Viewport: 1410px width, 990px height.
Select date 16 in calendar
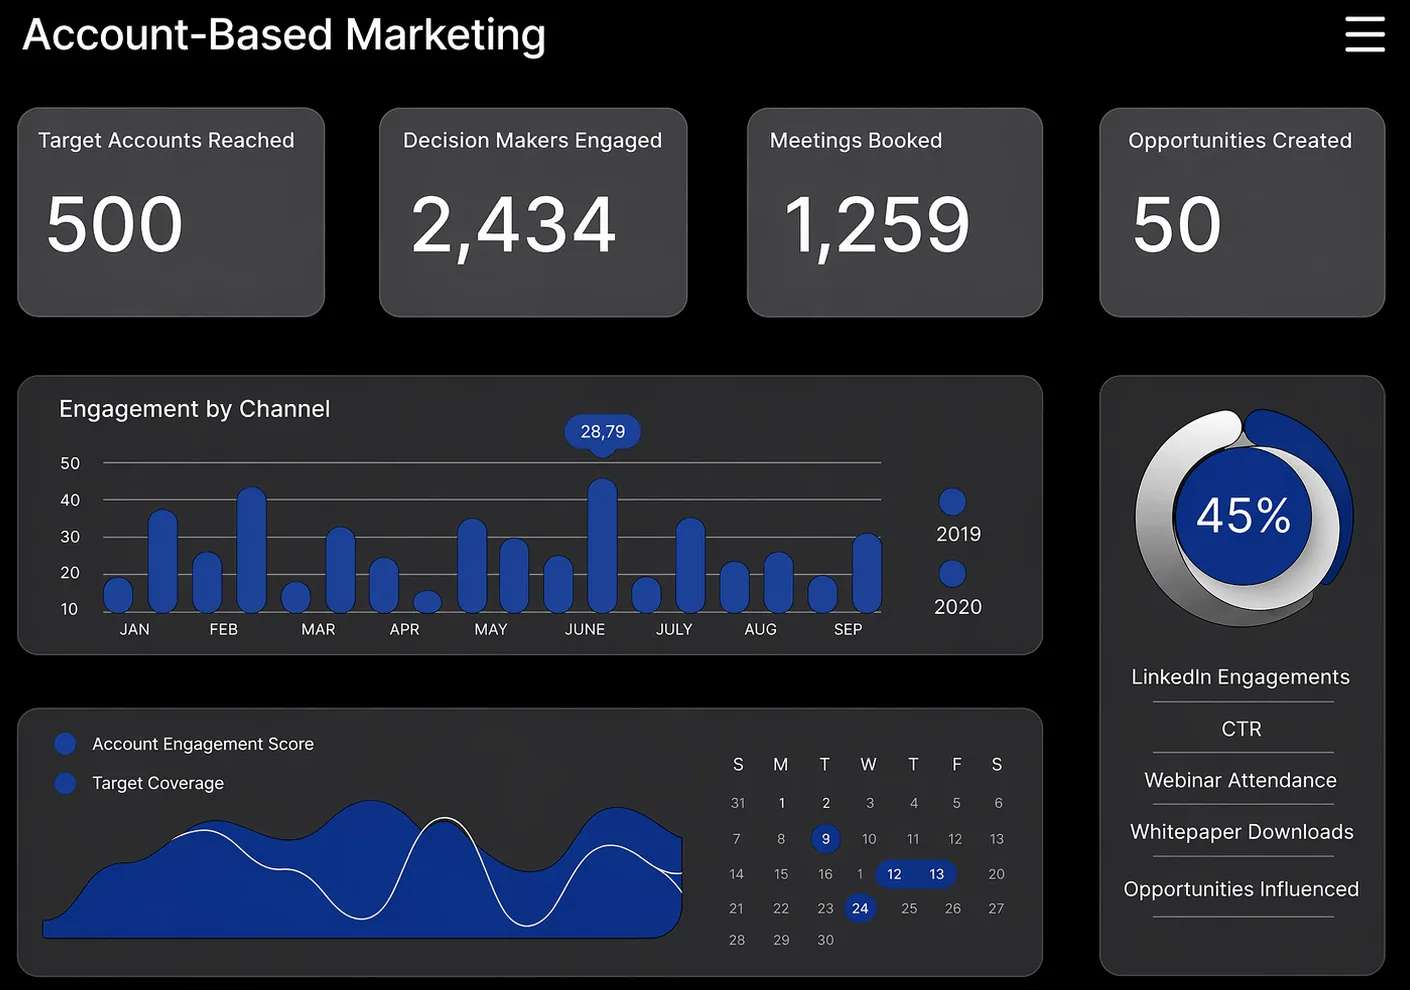click(825, 874)
